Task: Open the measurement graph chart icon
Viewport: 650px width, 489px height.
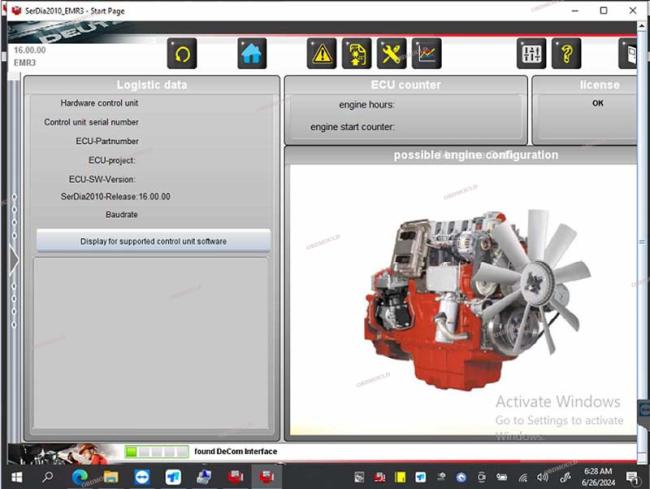Action: (x=426, y=53)
